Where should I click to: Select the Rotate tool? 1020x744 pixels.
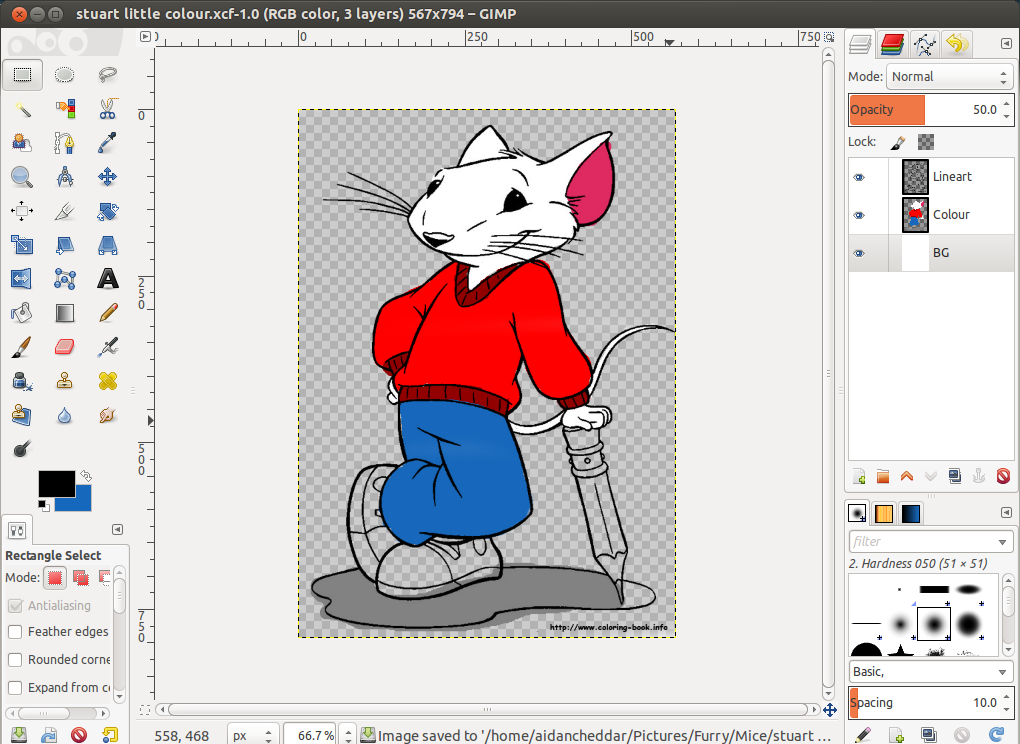pos(107,211)
